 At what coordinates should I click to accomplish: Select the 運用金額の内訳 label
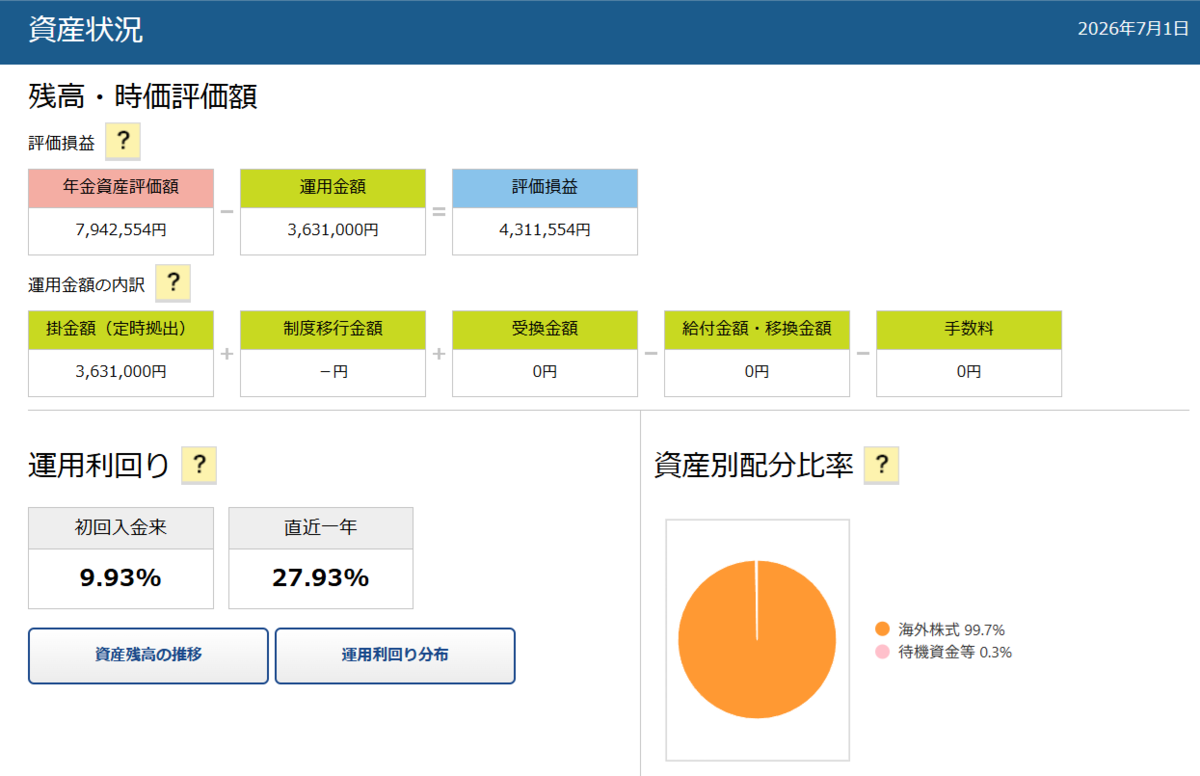[x=87, y=286]
